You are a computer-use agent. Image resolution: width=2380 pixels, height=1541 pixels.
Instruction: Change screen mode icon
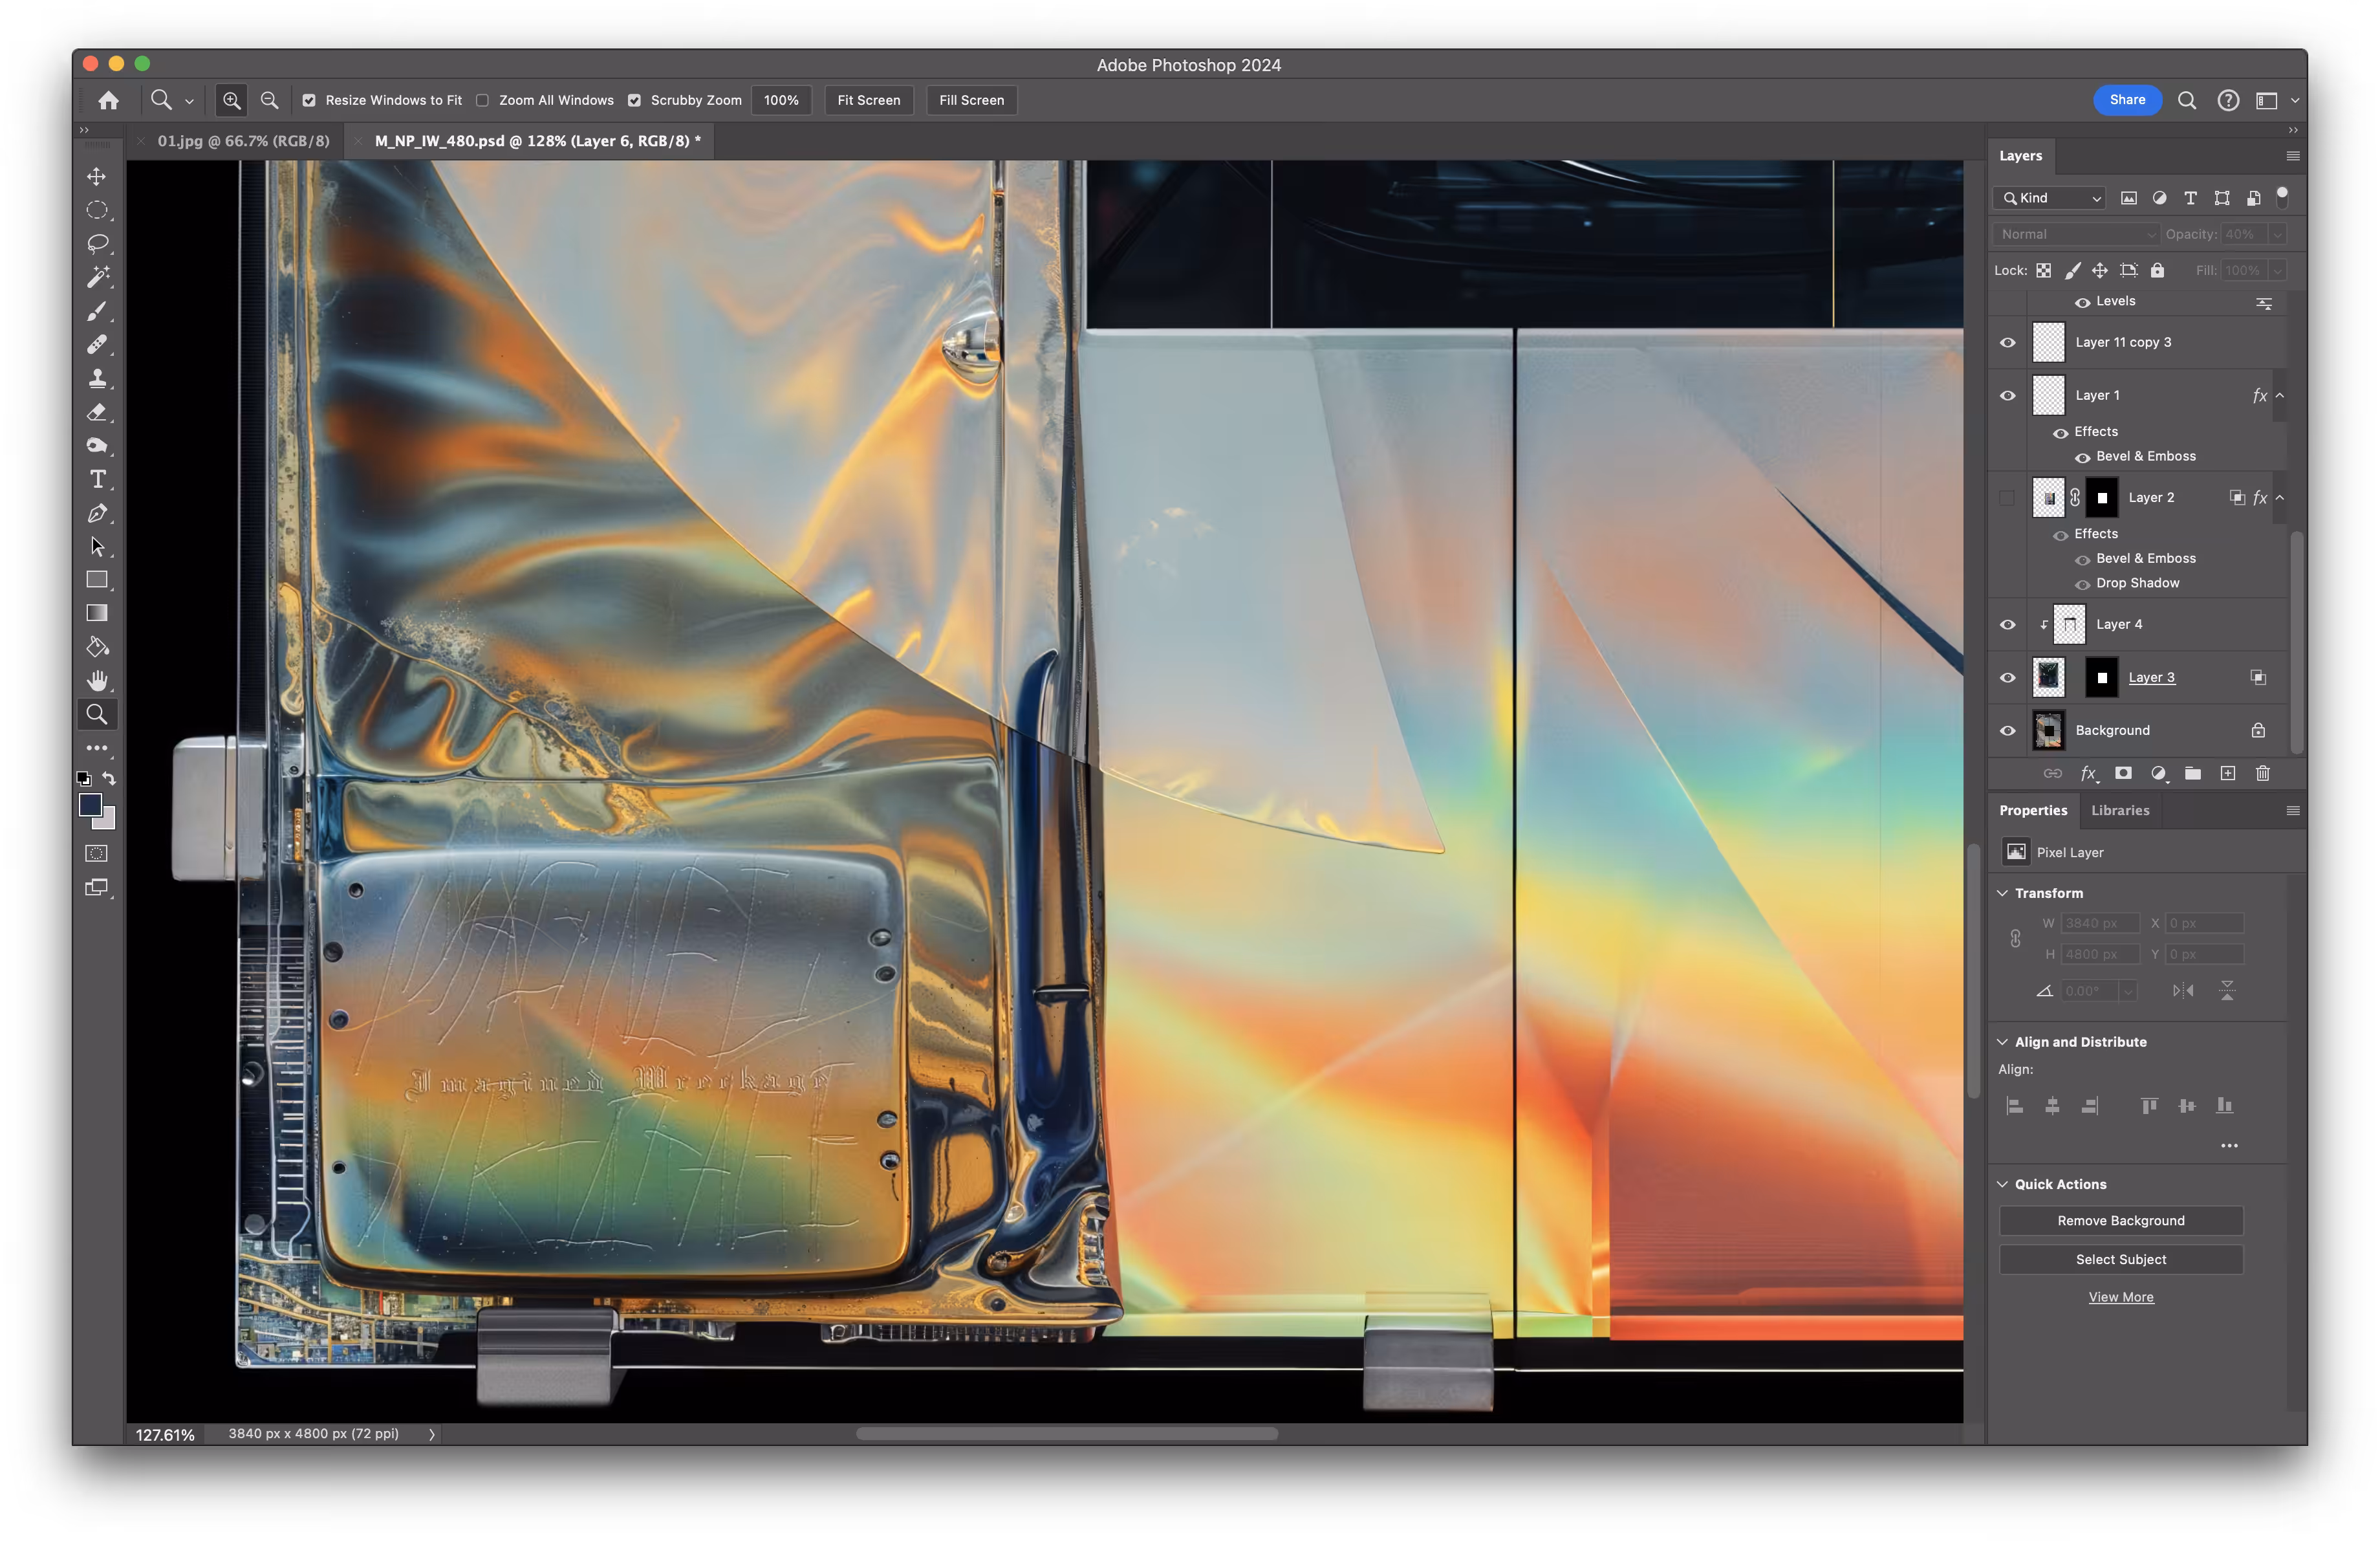(x=97, y=887)
